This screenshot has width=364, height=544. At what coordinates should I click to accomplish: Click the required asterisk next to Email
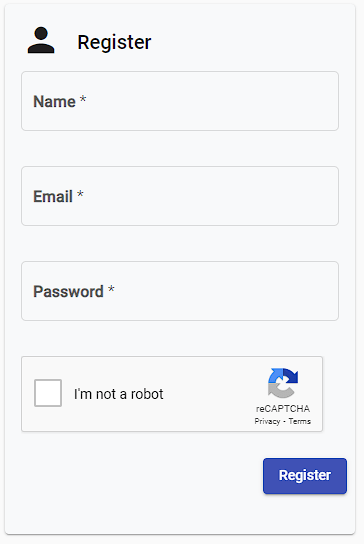coord(80,194)
